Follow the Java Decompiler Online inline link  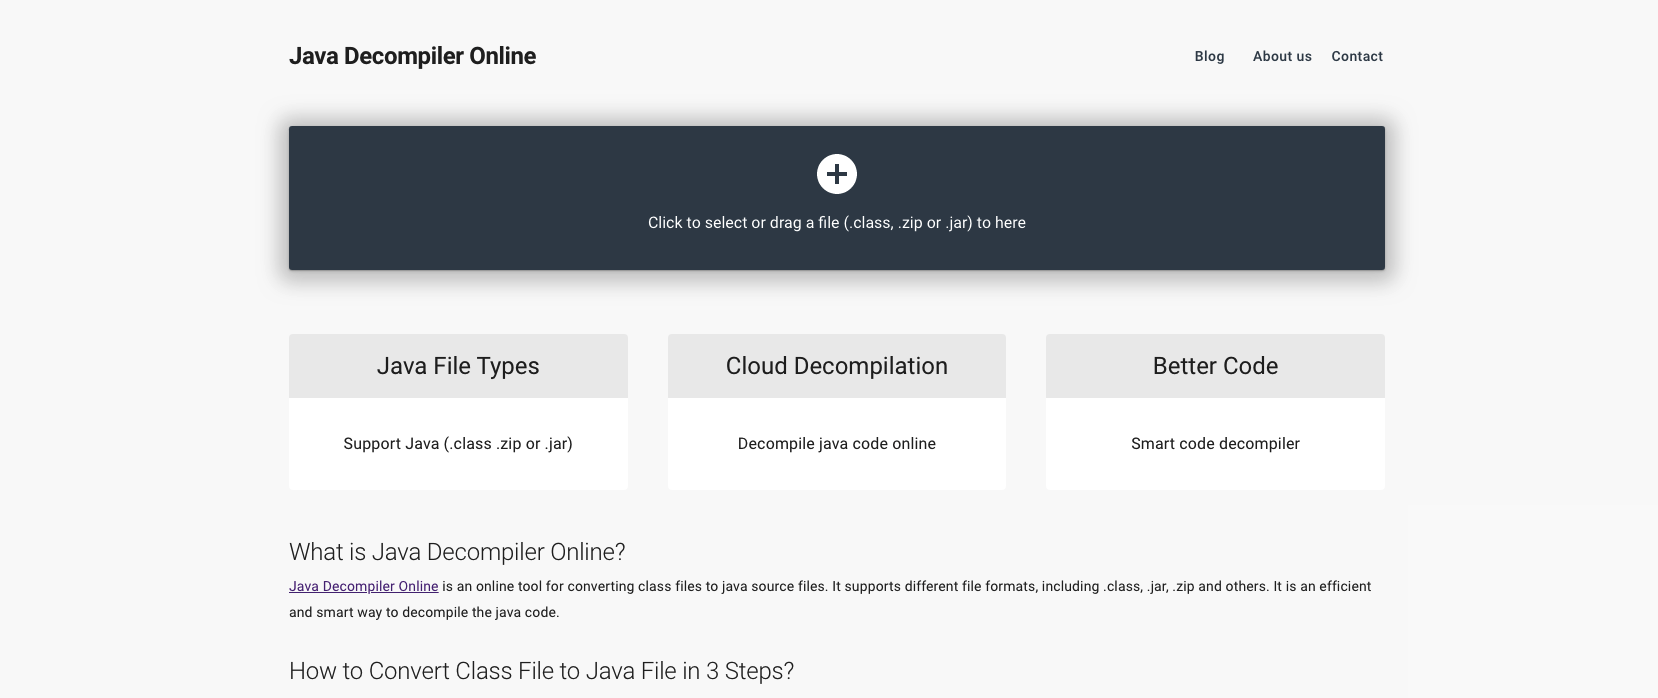tap(363, 586)
